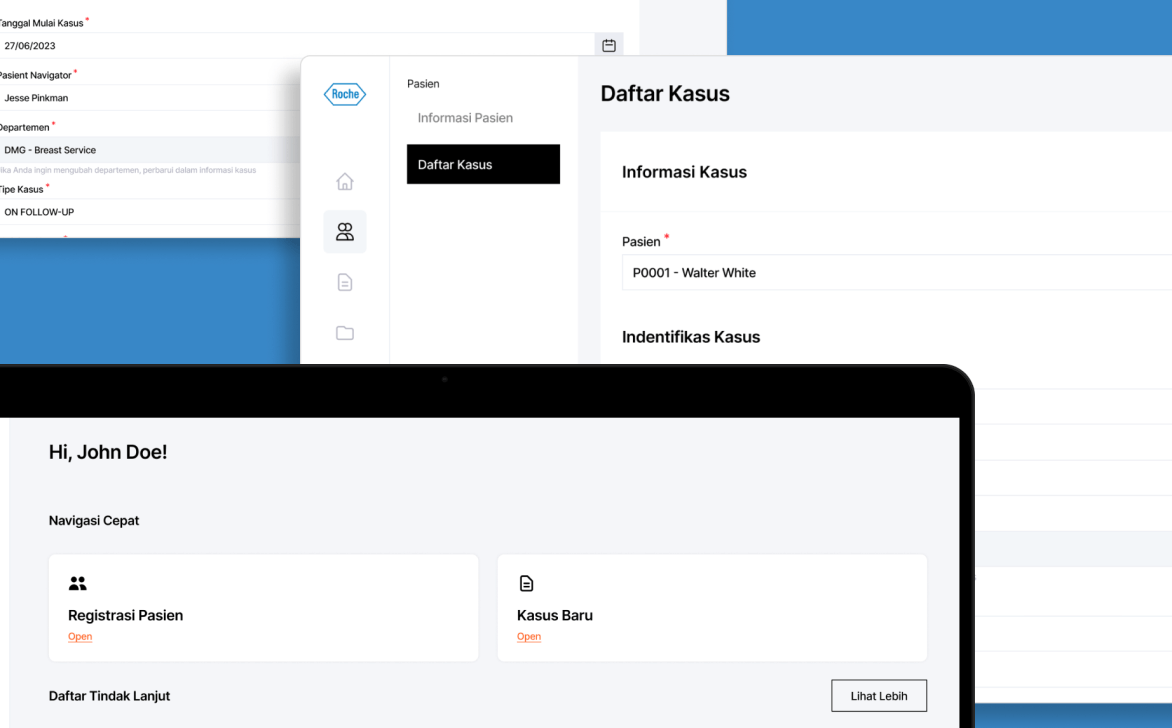Open the folder sidebar icon
Screen dimensions: 1172x728
345,333
